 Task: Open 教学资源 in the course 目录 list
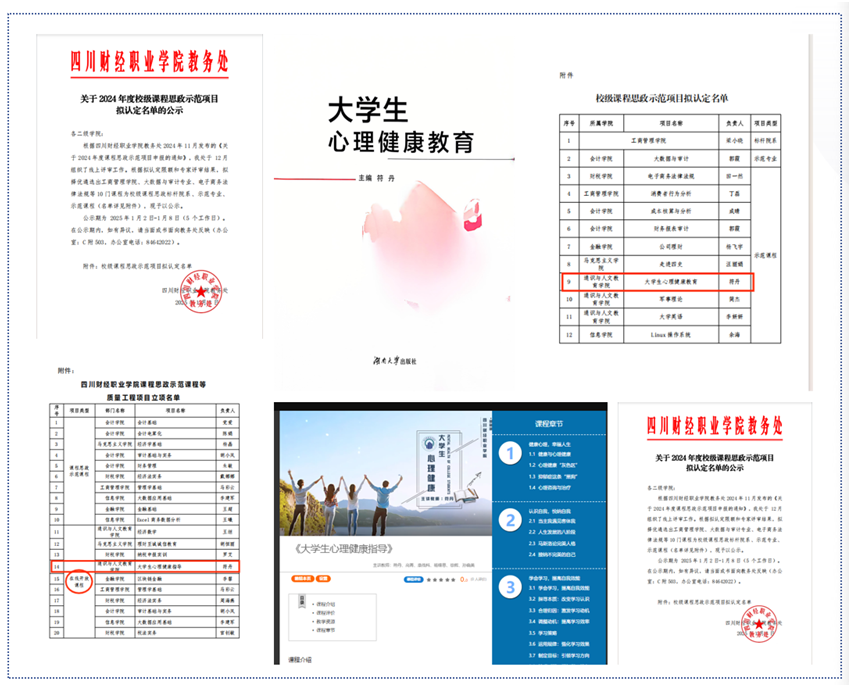point(325,621)
